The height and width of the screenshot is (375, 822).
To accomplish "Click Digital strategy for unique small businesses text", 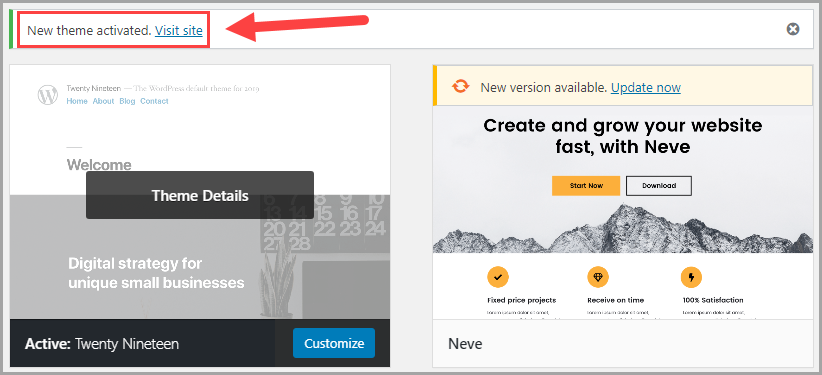I will coord(156,273).
